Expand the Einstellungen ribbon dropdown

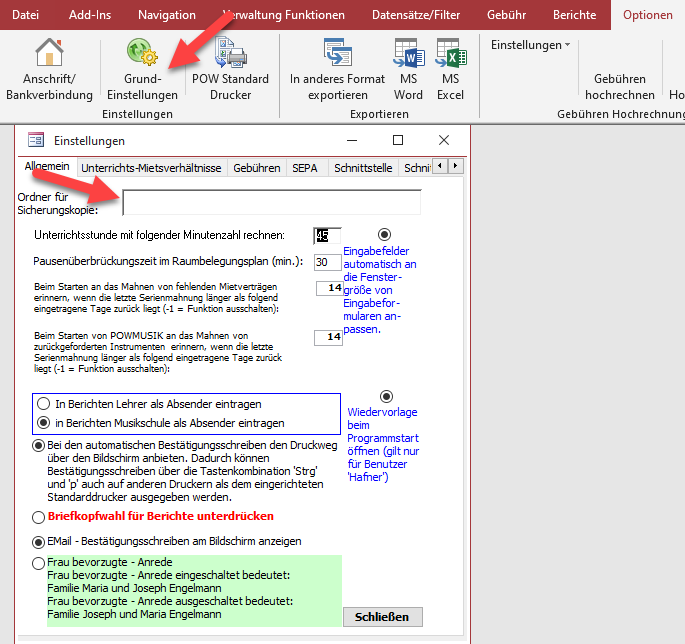pos(531,45)
